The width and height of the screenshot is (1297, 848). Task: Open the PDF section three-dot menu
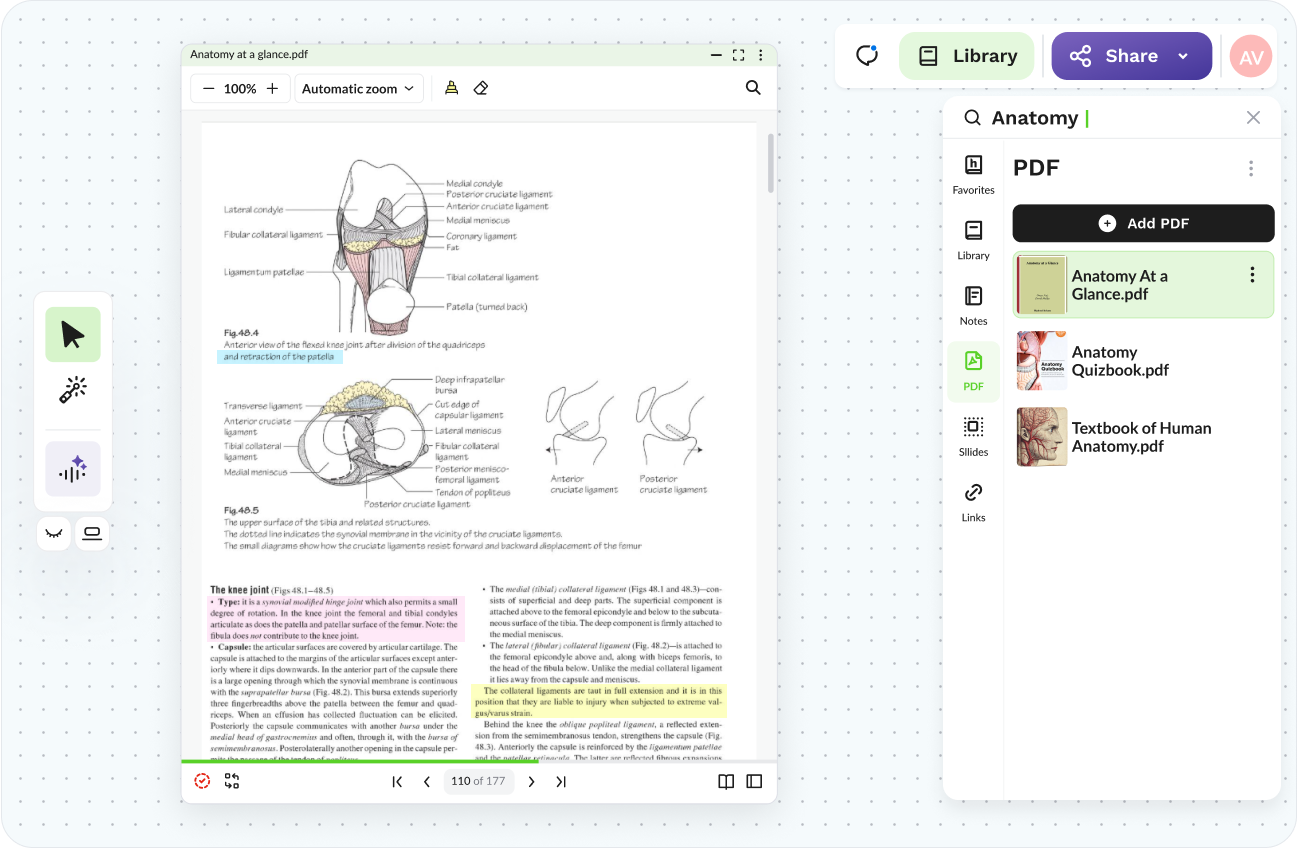click(1250, 168)
